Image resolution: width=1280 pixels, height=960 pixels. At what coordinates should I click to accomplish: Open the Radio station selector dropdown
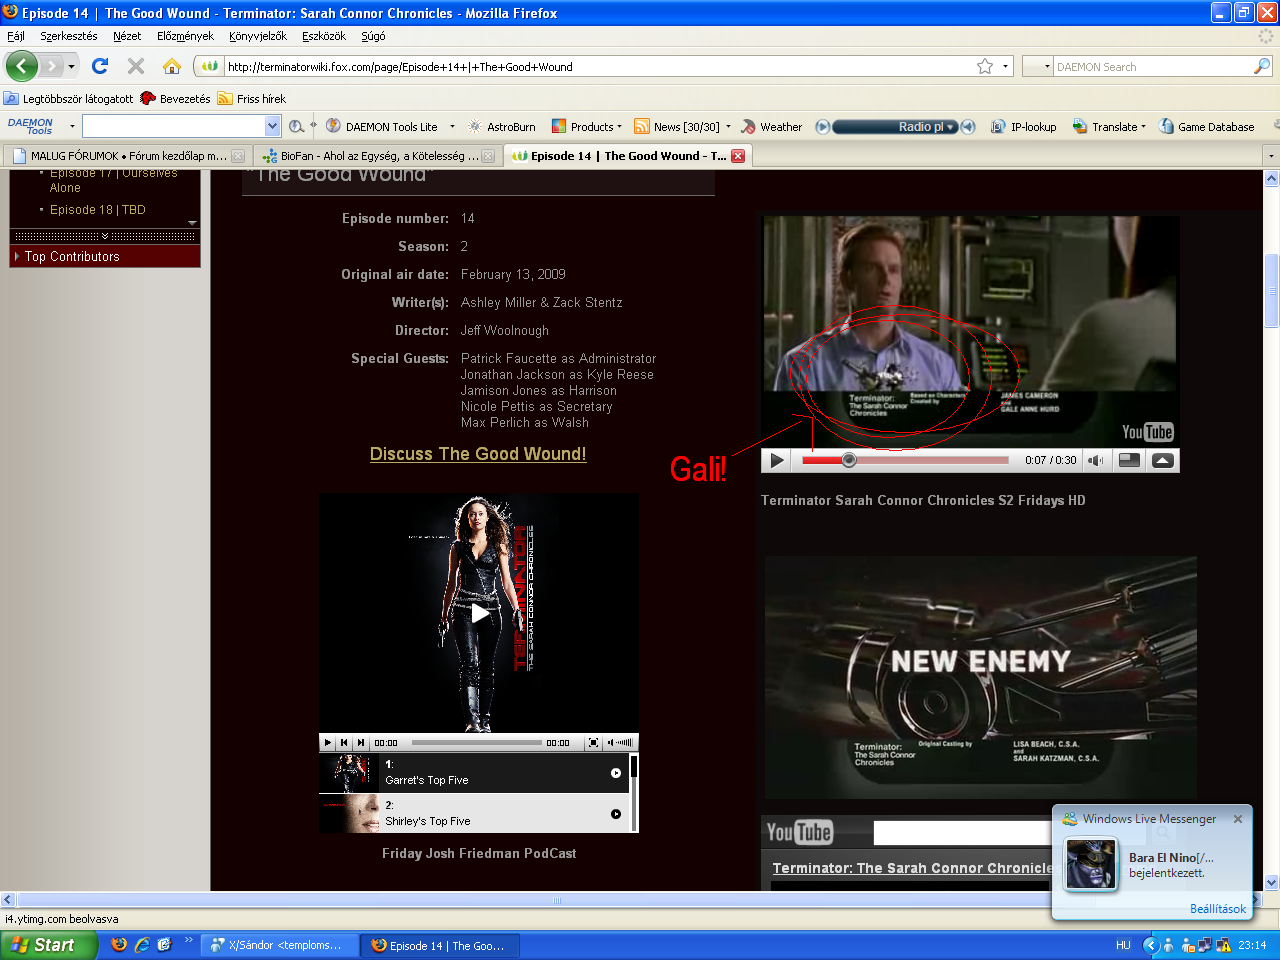[x=951, y=127]
